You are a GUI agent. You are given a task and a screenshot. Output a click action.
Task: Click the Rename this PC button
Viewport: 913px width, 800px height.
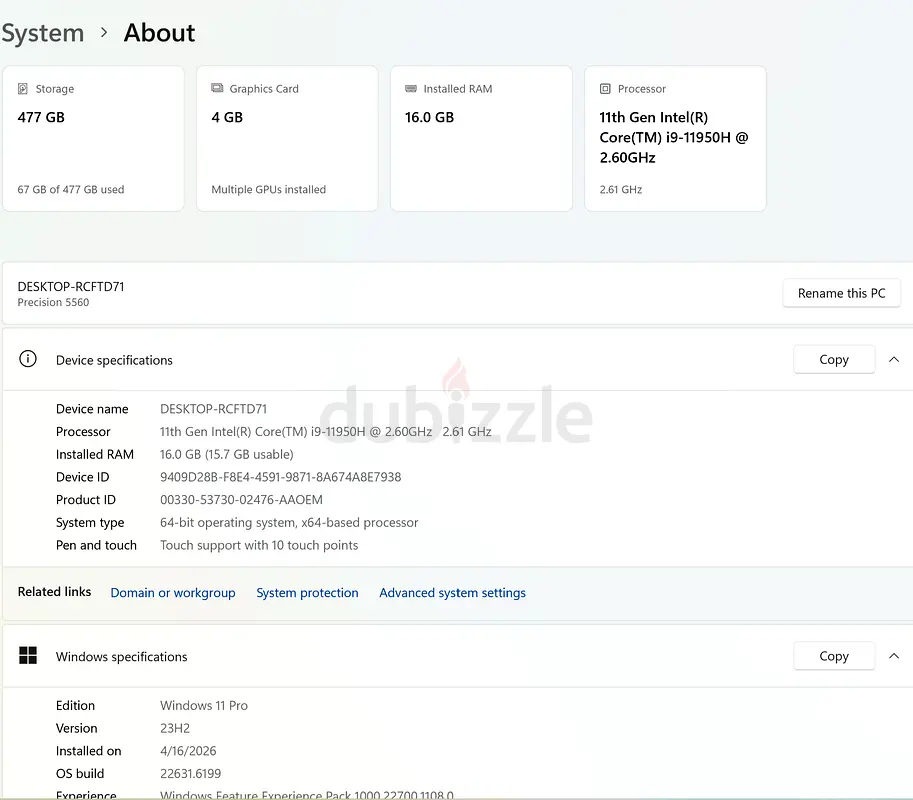(x=841, y=293)
